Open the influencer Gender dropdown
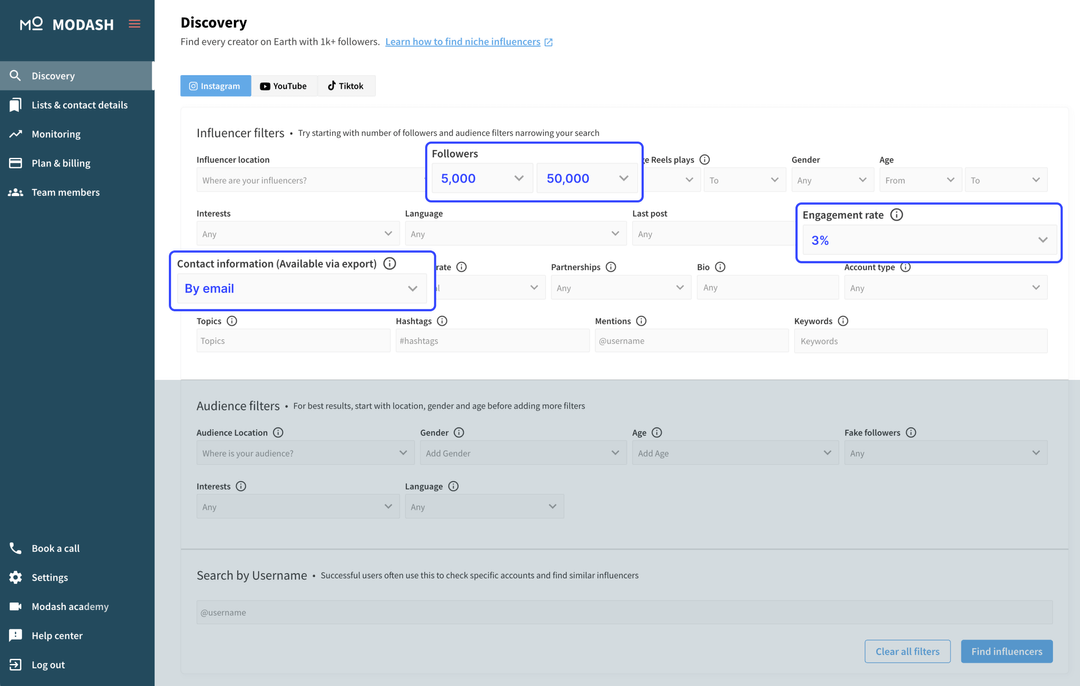 [833, 180]
